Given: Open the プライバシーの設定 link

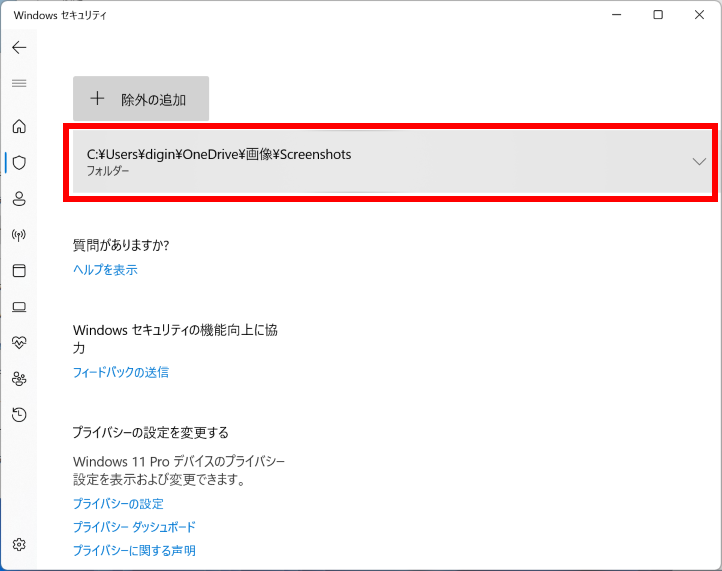Looking at the screenshot, I should 118,504.
